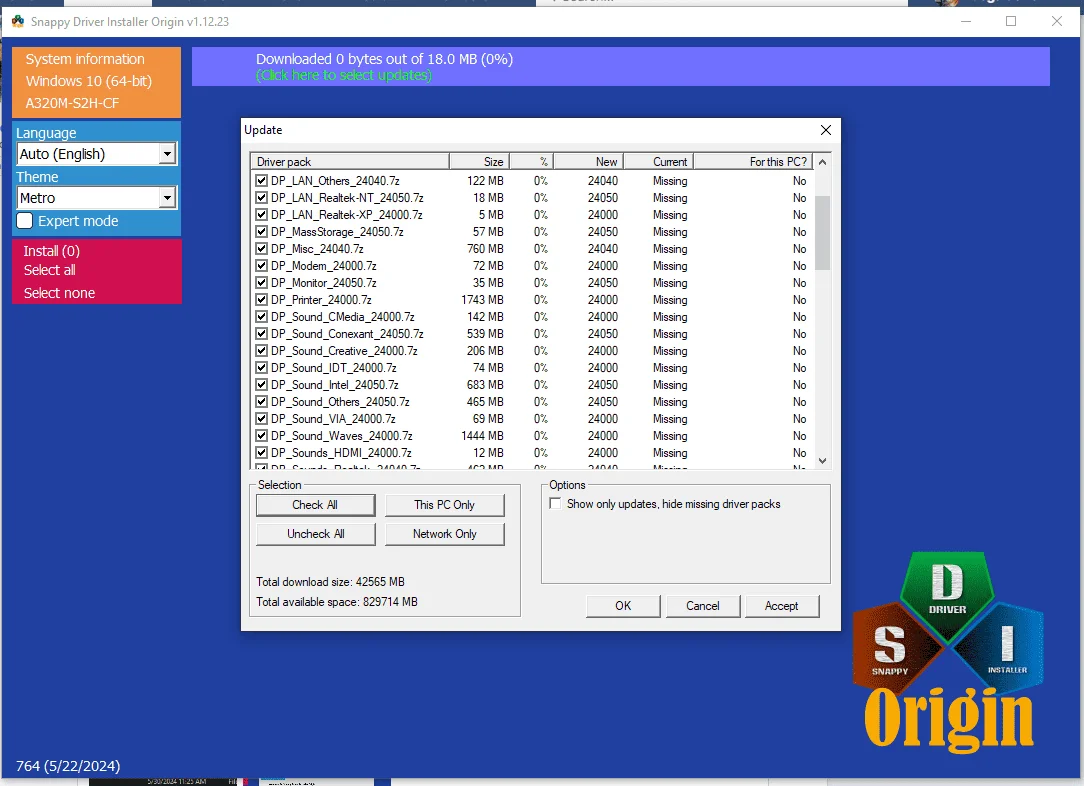Minimize the Snappy Driver Installer window

[966, 21]
